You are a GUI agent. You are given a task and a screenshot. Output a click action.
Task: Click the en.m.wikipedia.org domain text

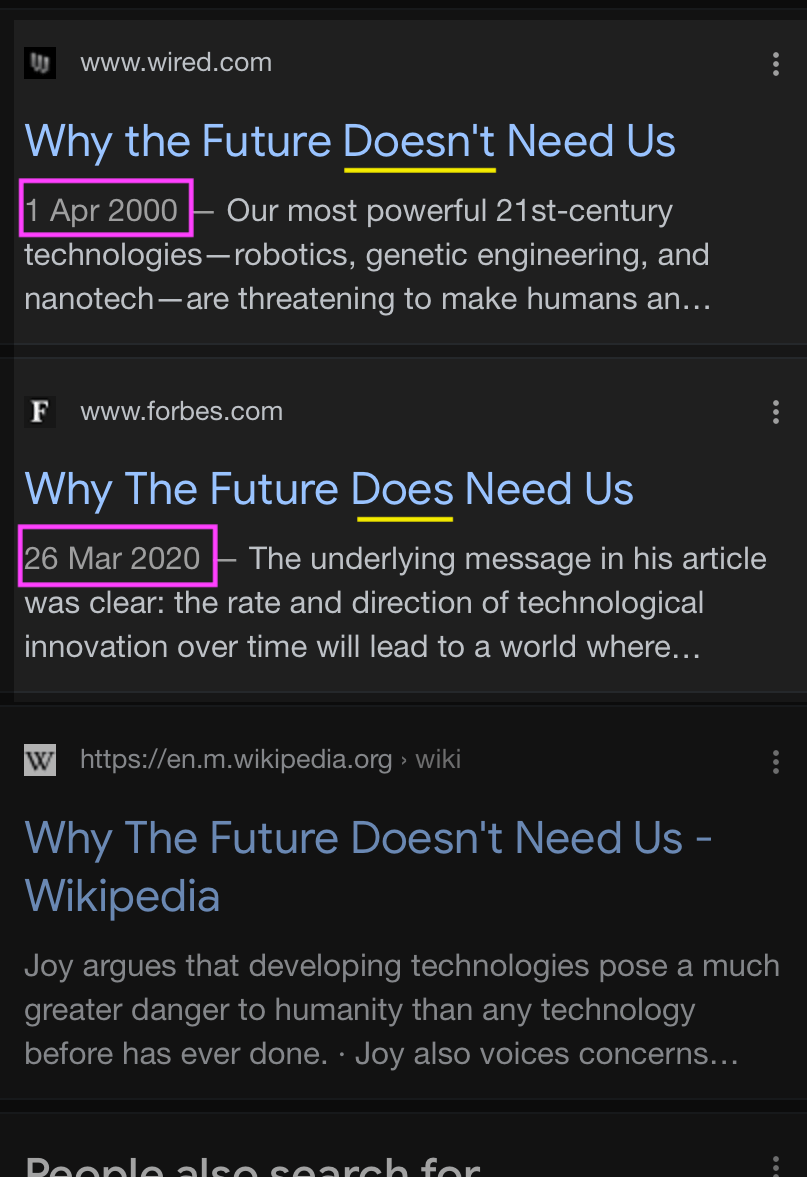(236, 760)
